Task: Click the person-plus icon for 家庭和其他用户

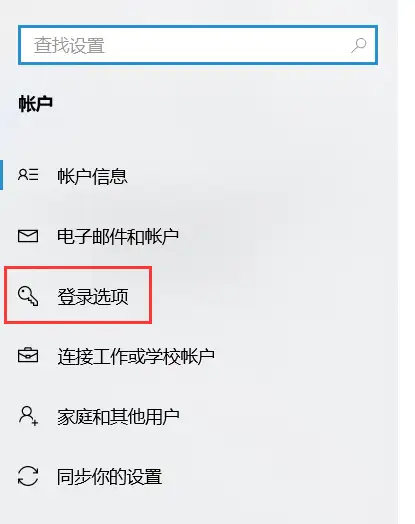Action: pos(28,416)
